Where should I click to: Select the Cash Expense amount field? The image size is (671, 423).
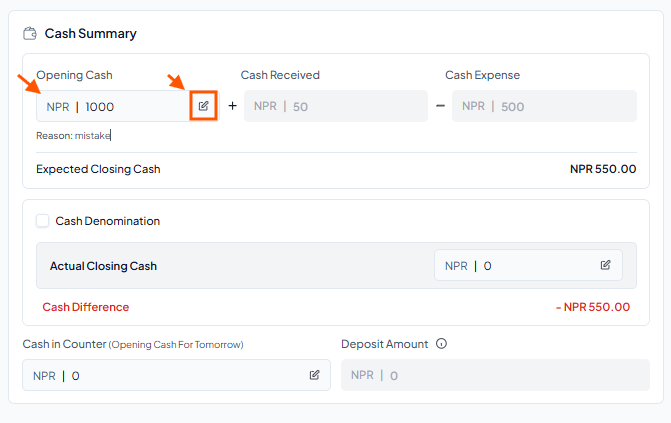[x=544, y=106]
